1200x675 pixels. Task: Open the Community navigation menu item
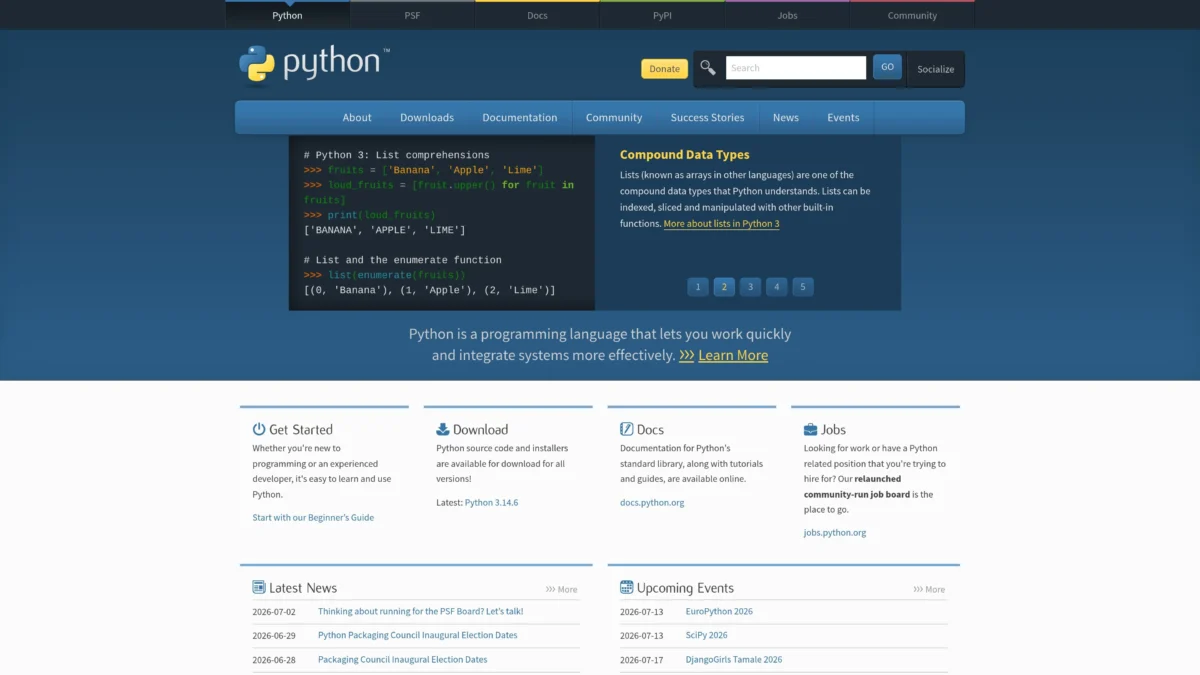coord(614,117)
